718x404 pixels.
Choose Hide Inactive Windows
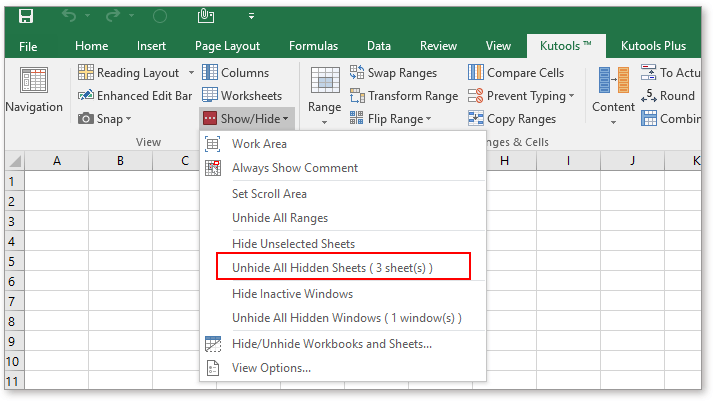pos(343,294)
